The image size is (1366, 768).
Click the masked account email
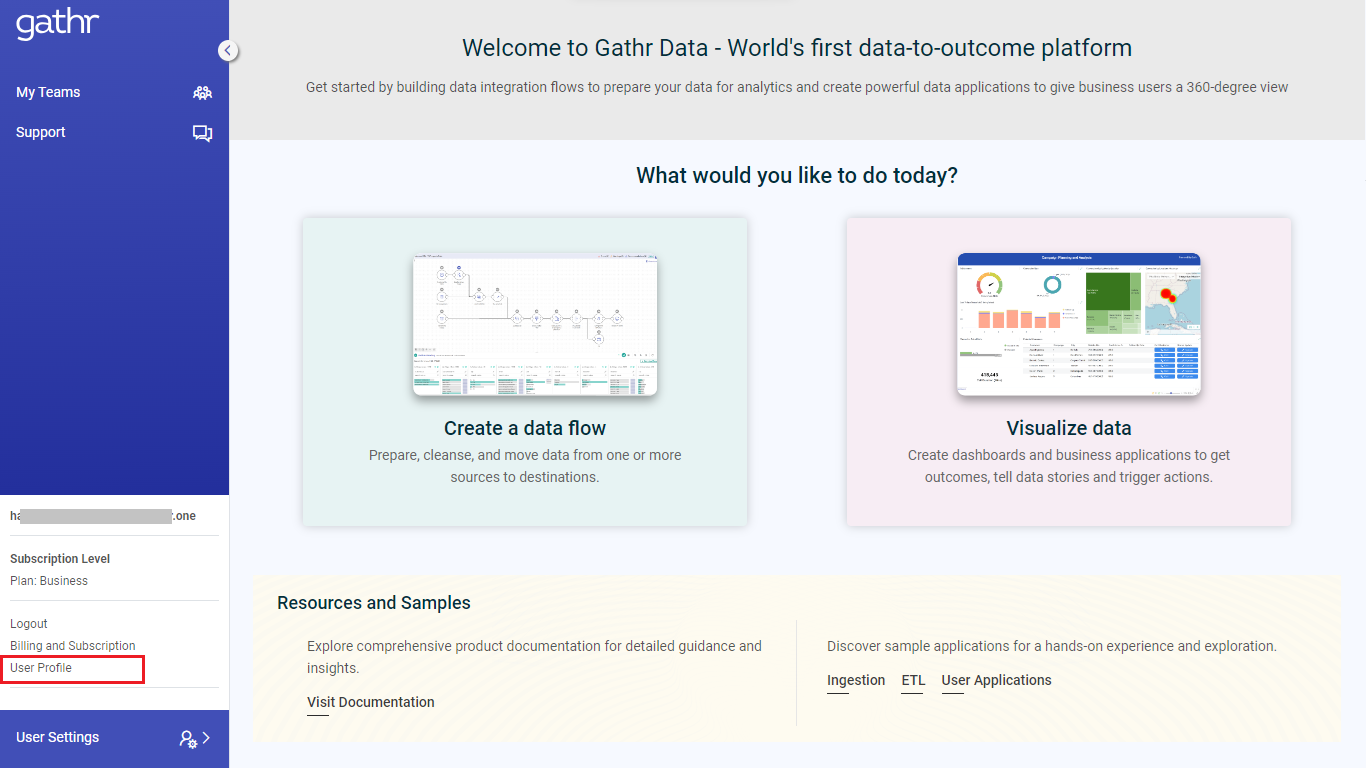pyautogui.click(x=103, y=516)
